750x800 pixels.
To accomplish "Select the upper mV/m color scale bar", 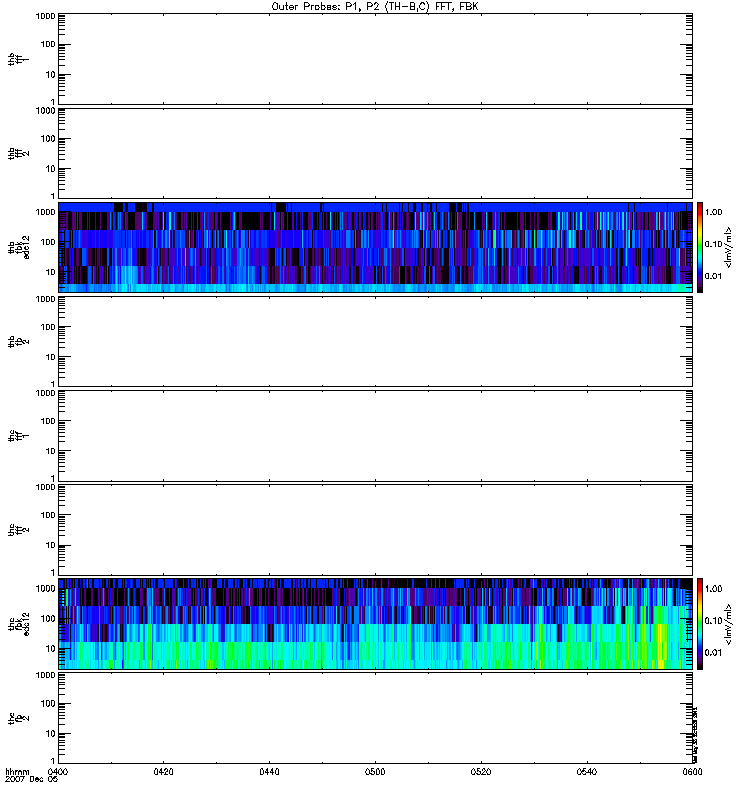I will click(700, 247).
